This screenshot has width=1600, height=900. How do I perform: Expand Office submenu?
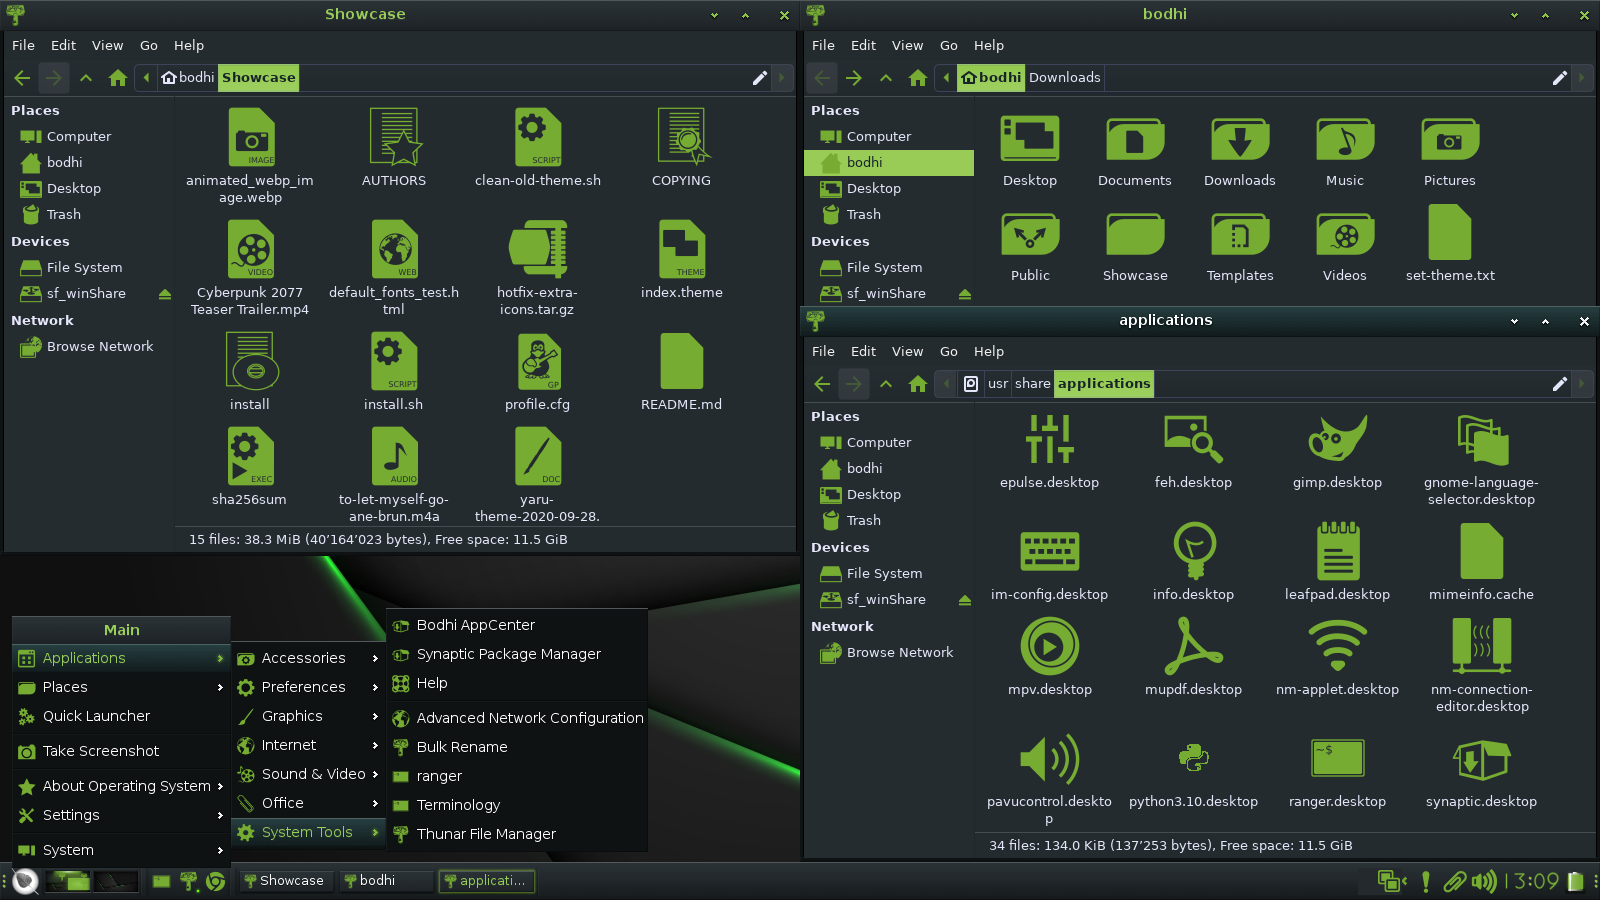[x=308, y=803]
